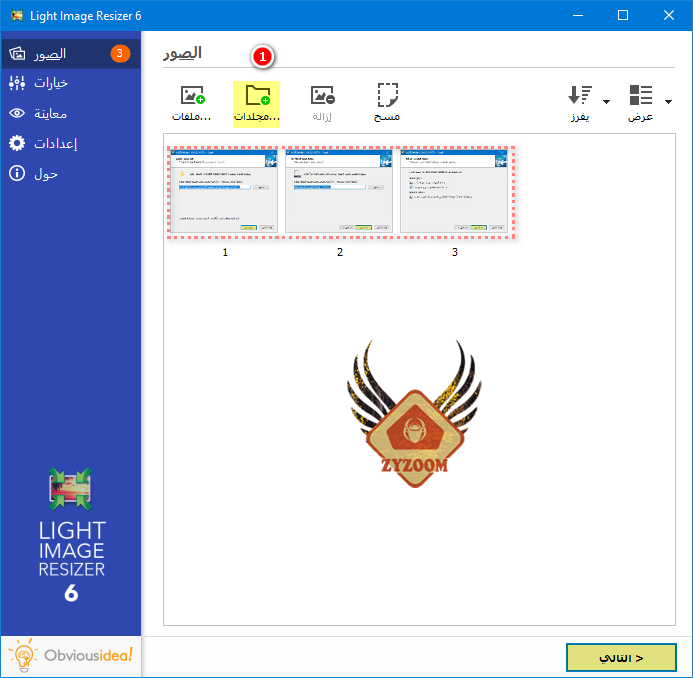This screenshot has width=693, height=678.
Task: Click the Obviousidea! logo link
Action: [x=71, y=655]
